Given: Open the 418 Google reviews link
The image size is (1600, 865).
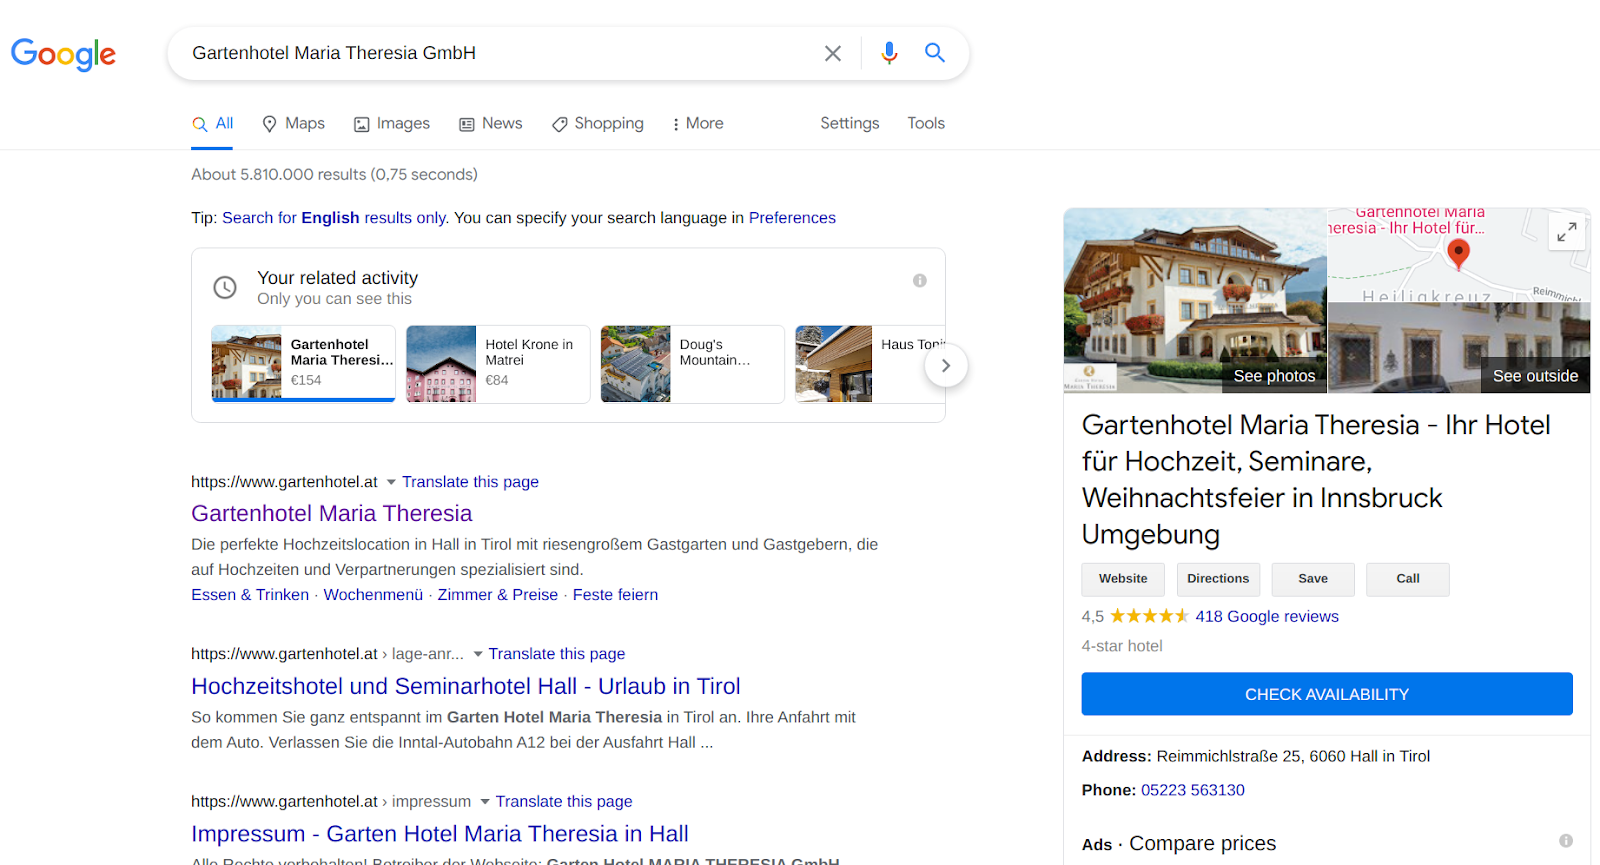Looking at the screenshot, I should (1267, 617).
